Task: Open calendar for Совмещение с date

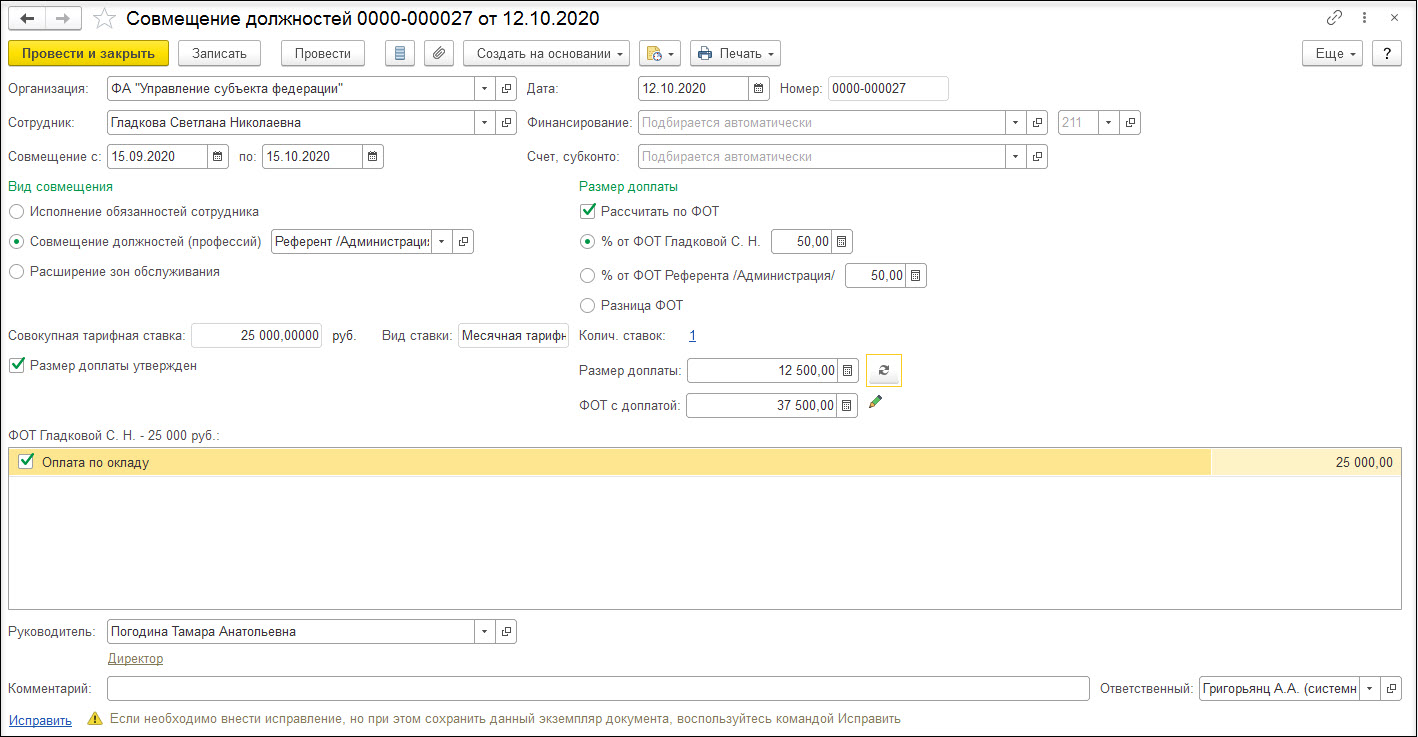Action: (x=218, y=156)
